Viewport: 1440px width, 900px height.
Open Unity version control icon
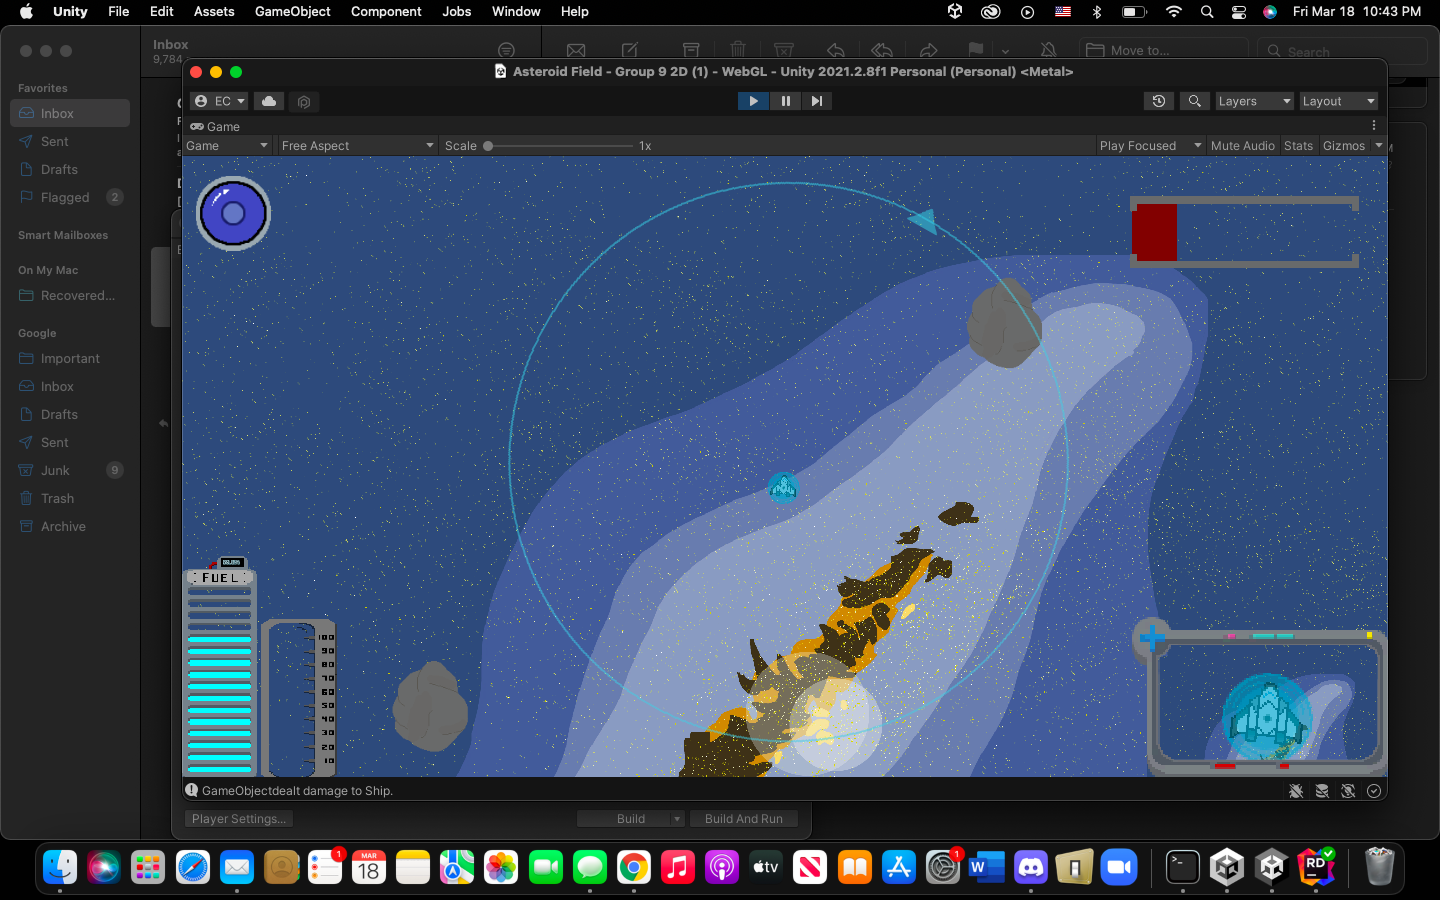click(304, 101)
